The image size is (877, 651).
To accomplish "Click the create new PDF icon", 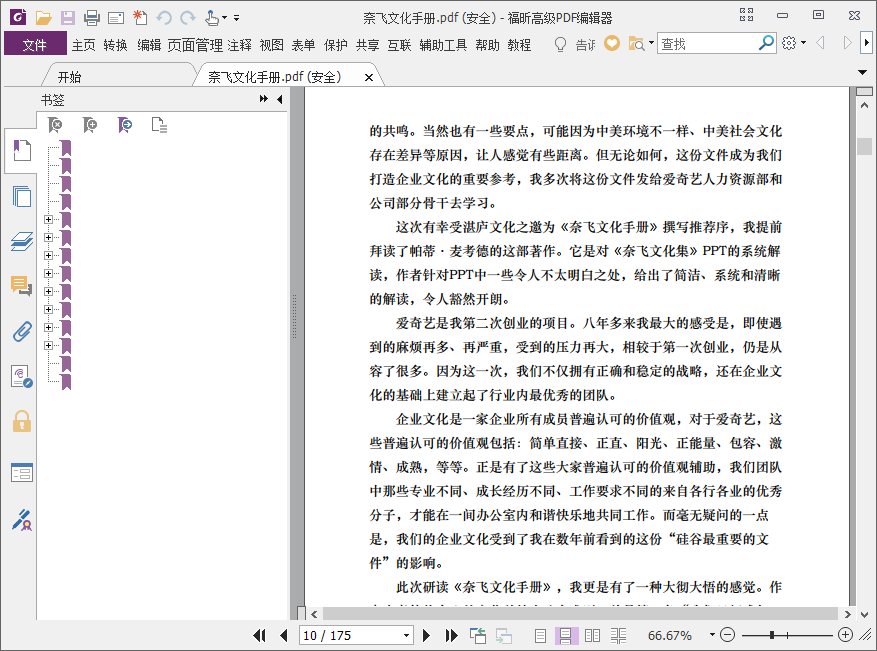I will point(140,18).
